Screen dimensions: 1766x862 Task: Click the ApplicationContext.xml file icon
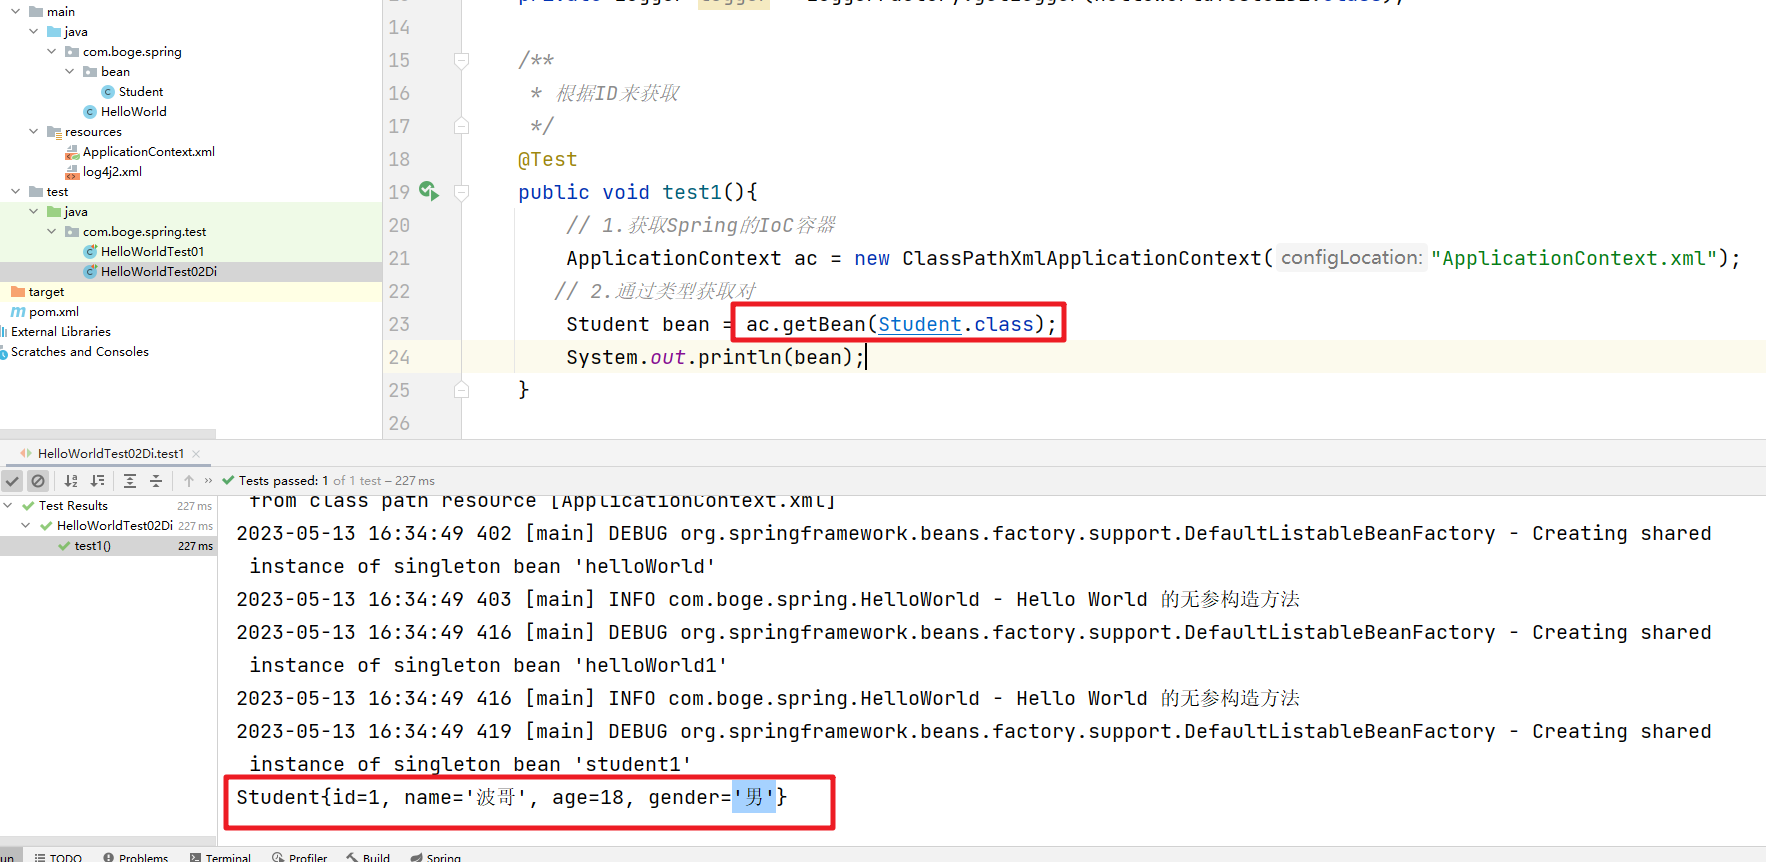72,152
